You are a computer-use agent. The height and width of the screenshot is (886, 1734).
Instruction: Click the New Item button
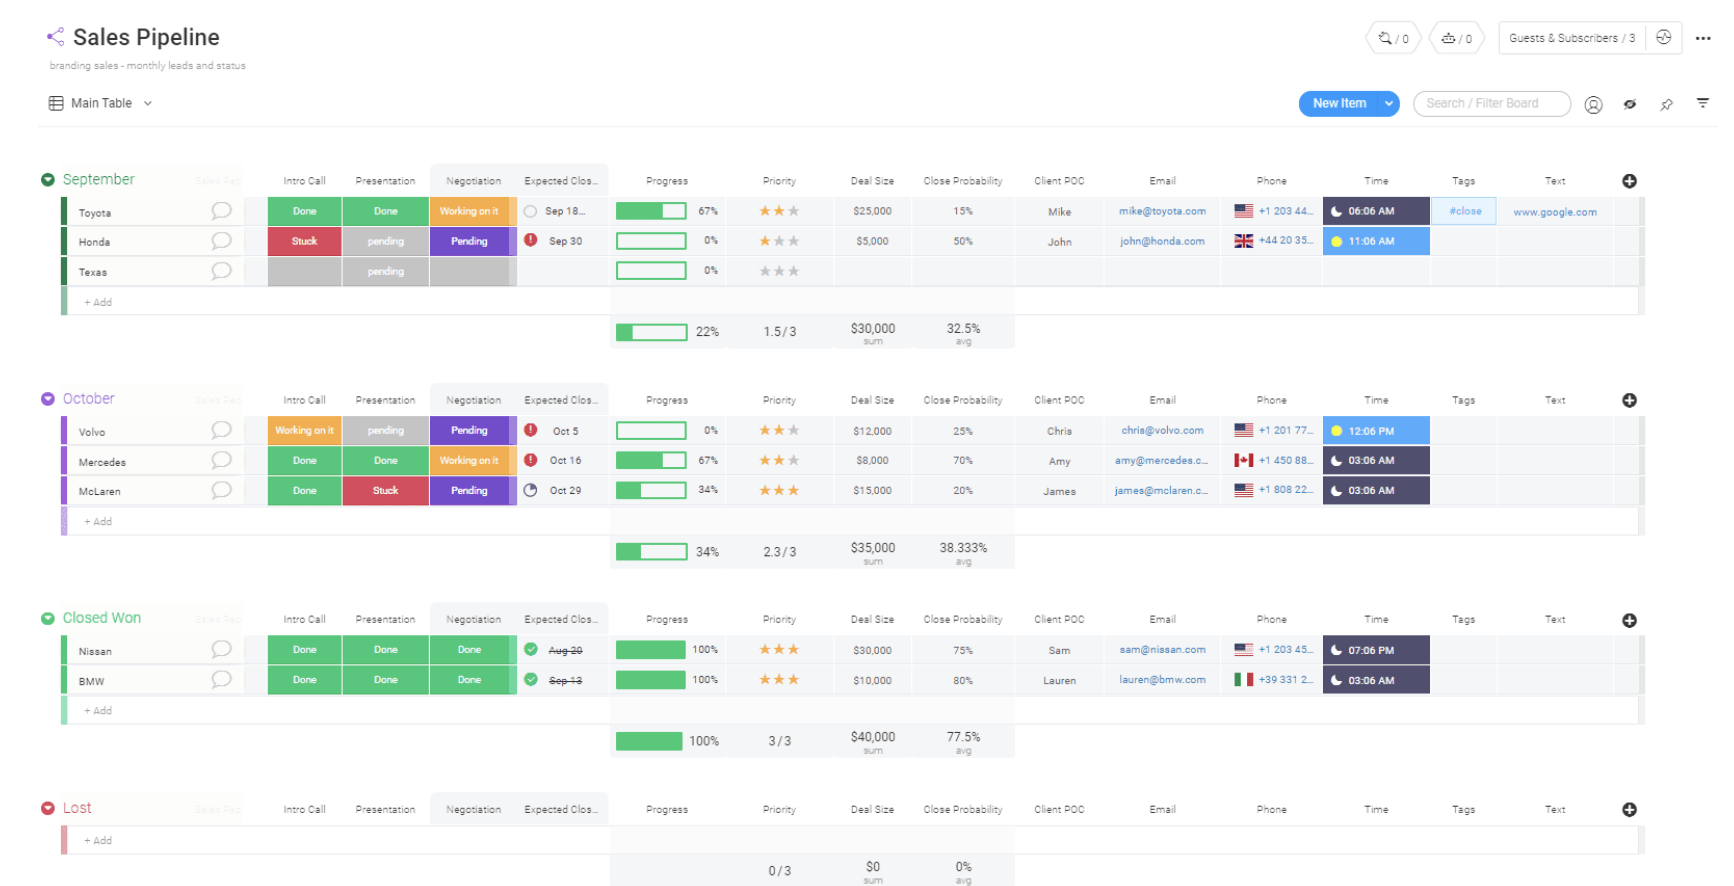tap(1339, 103)
